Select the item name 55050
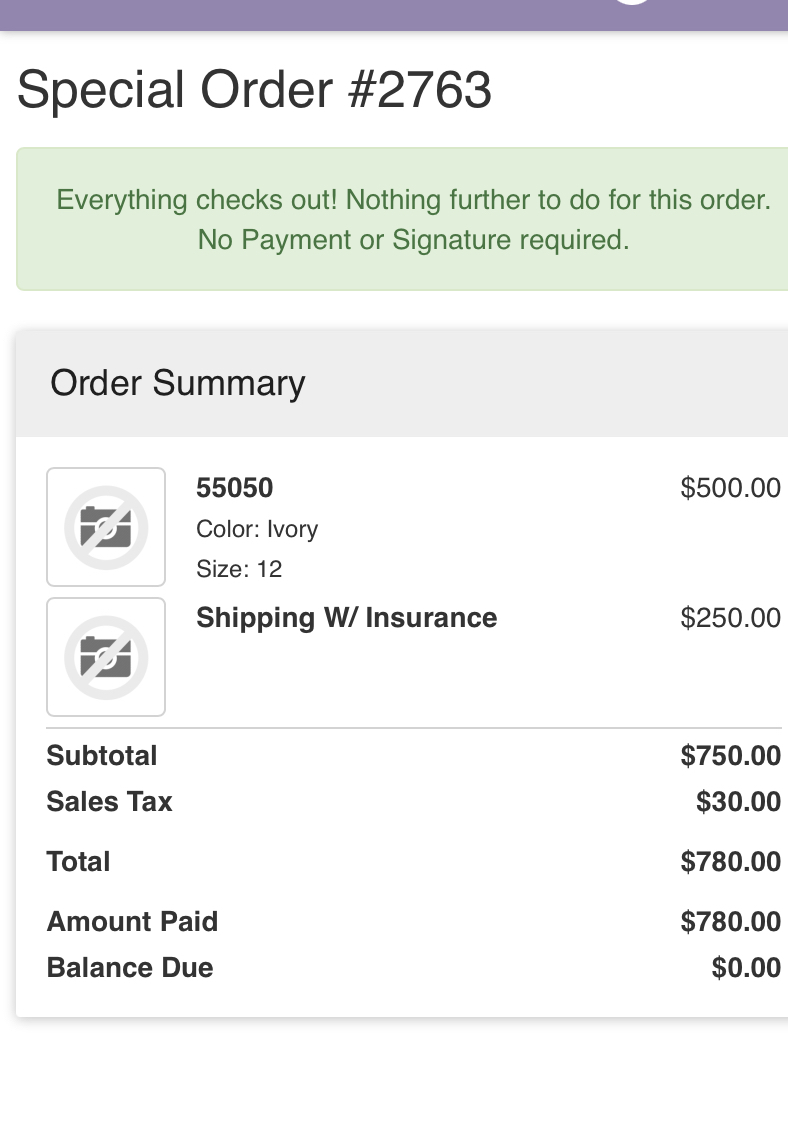Viewport: 788px width, 1142px height. [x=235, y=487]
